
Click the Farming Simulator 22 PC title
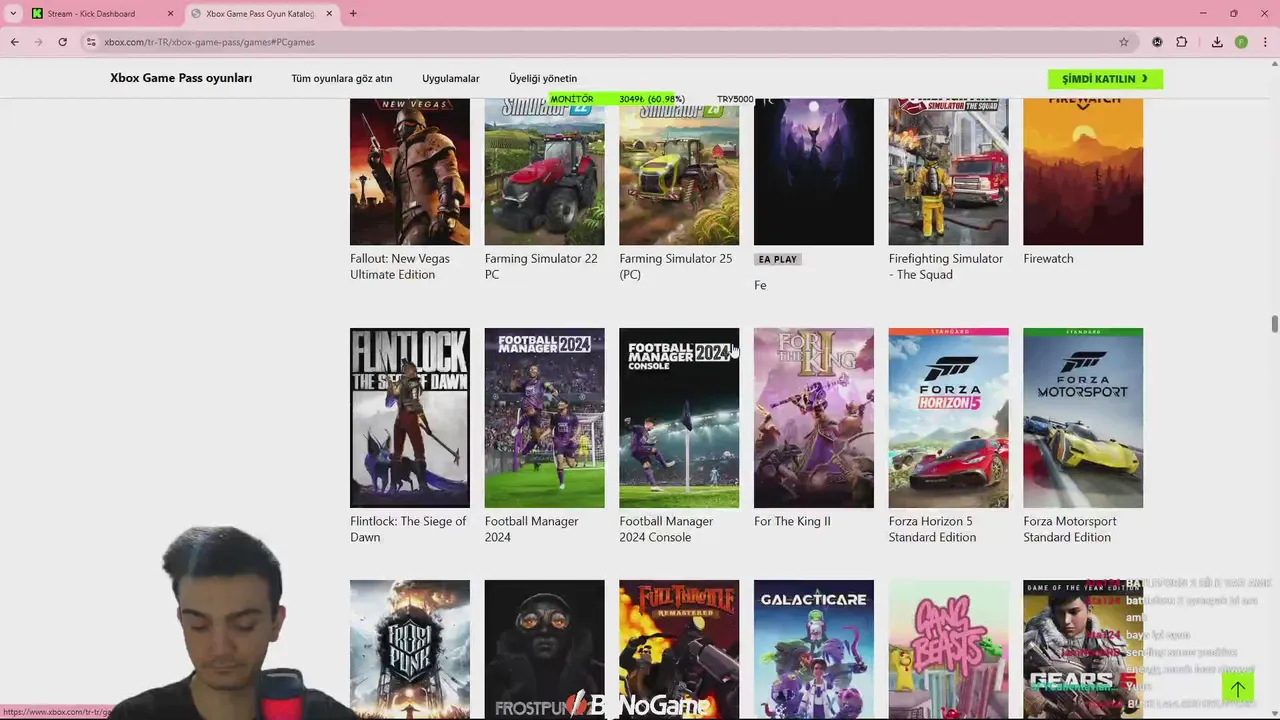click(541, 266)
